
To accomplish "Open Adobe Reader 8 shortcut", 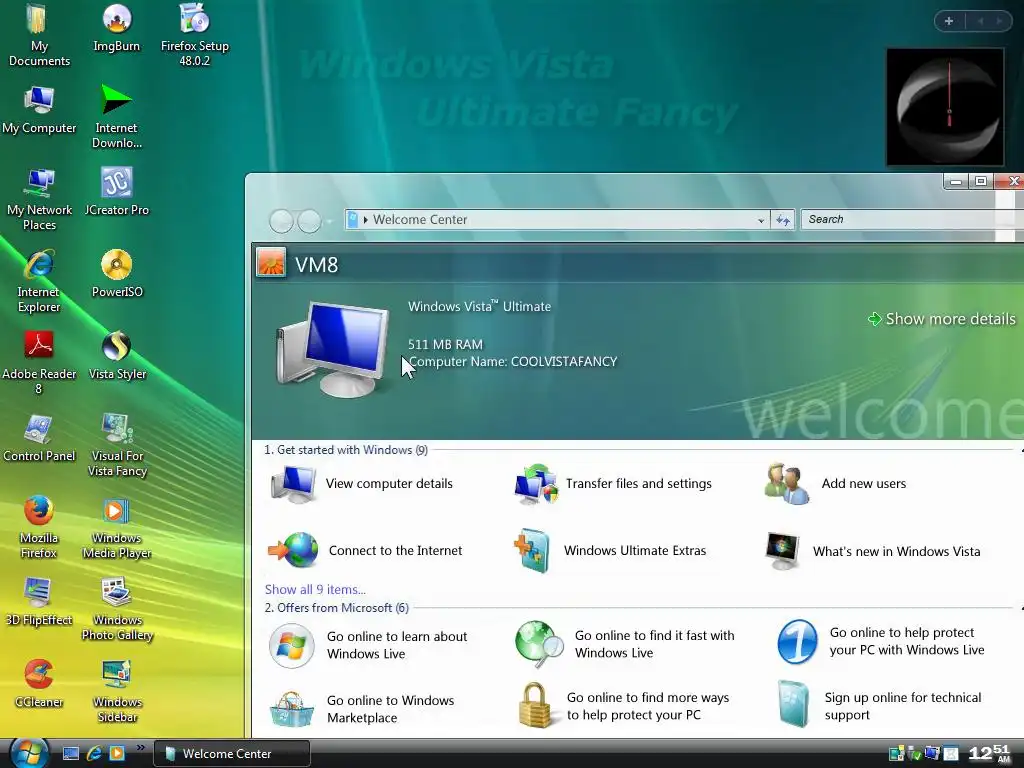I will 39,364.
